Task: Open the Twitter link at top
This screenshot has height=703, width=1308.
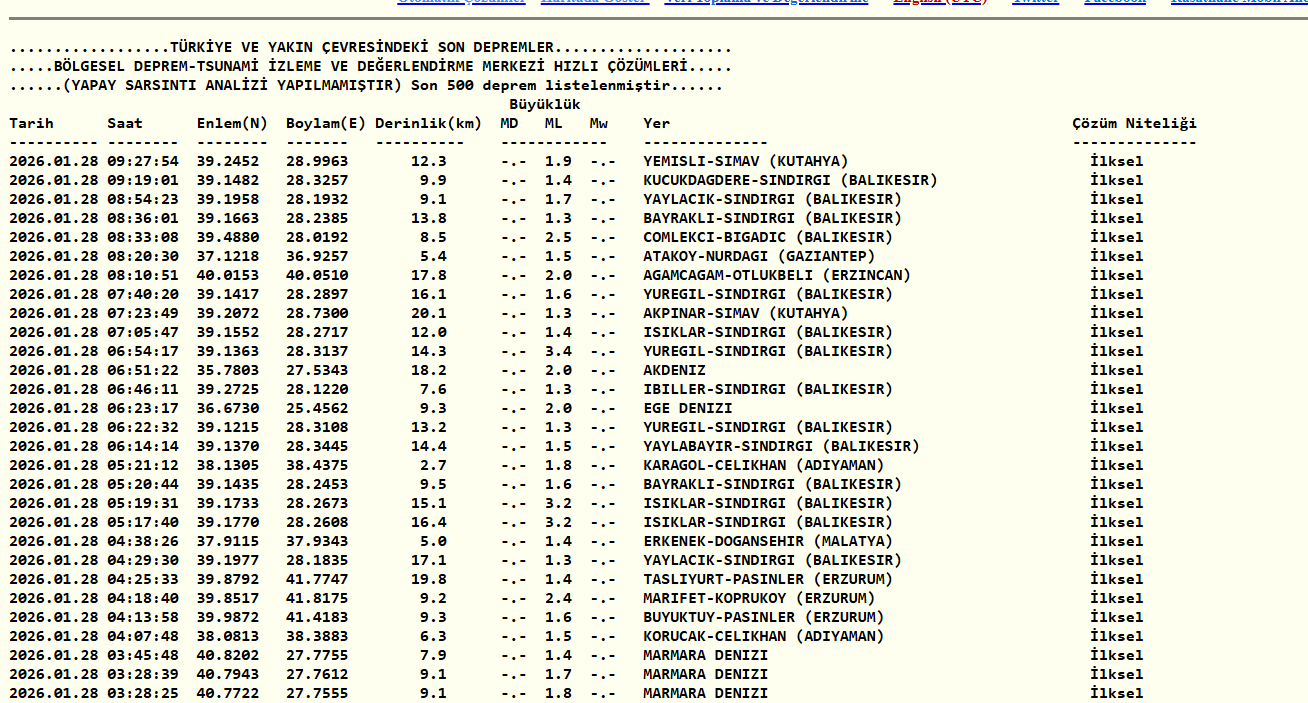Action: click(1035, 2)
